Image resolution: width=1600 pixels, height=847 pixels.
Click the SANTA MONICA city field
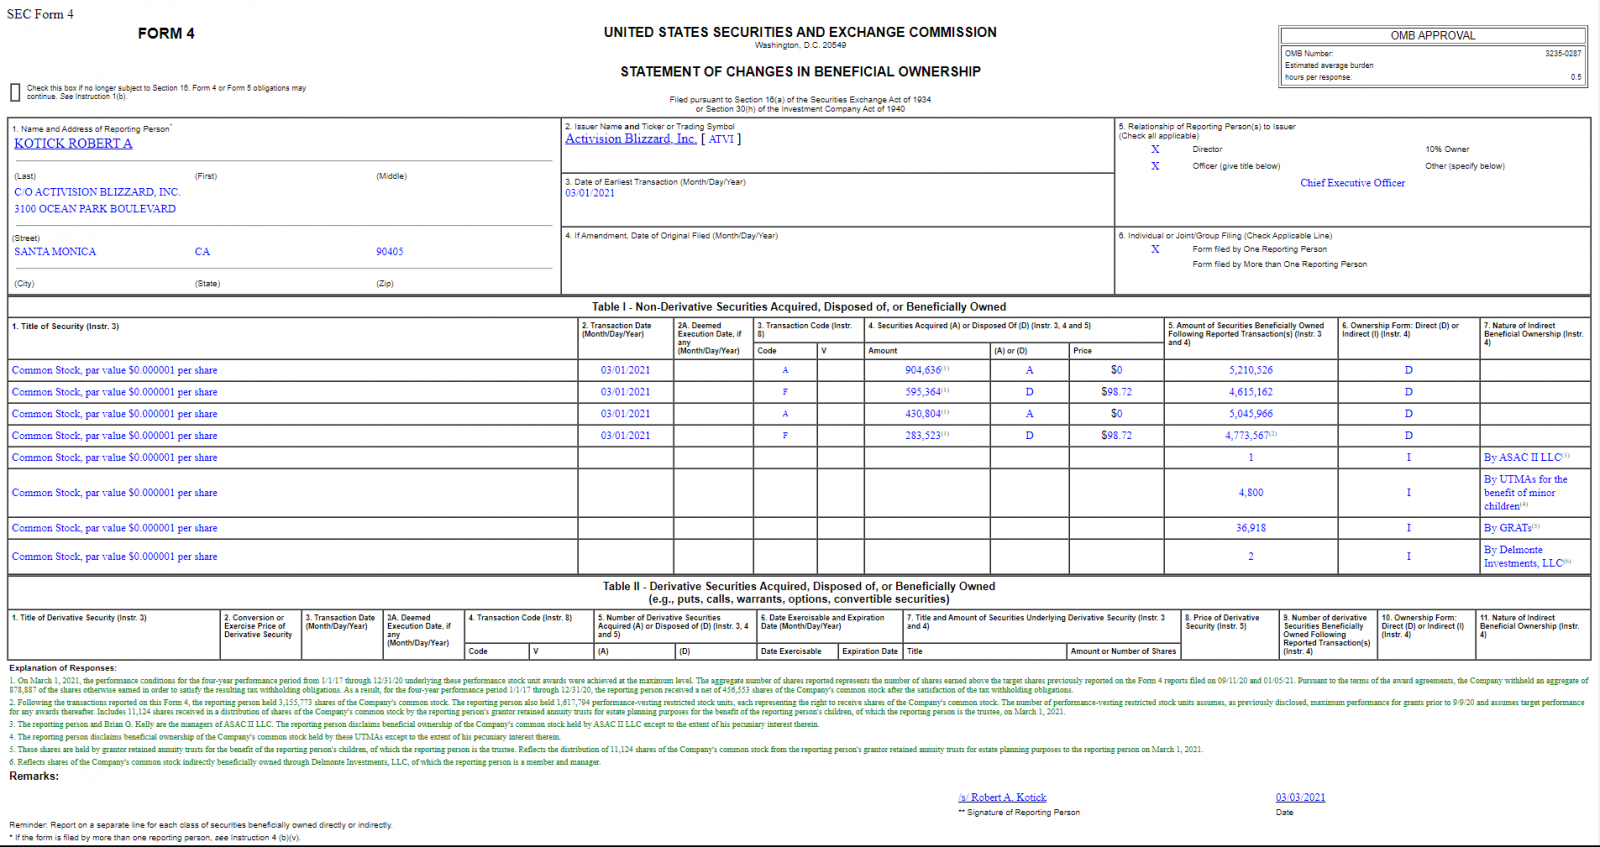pos(55,252)
